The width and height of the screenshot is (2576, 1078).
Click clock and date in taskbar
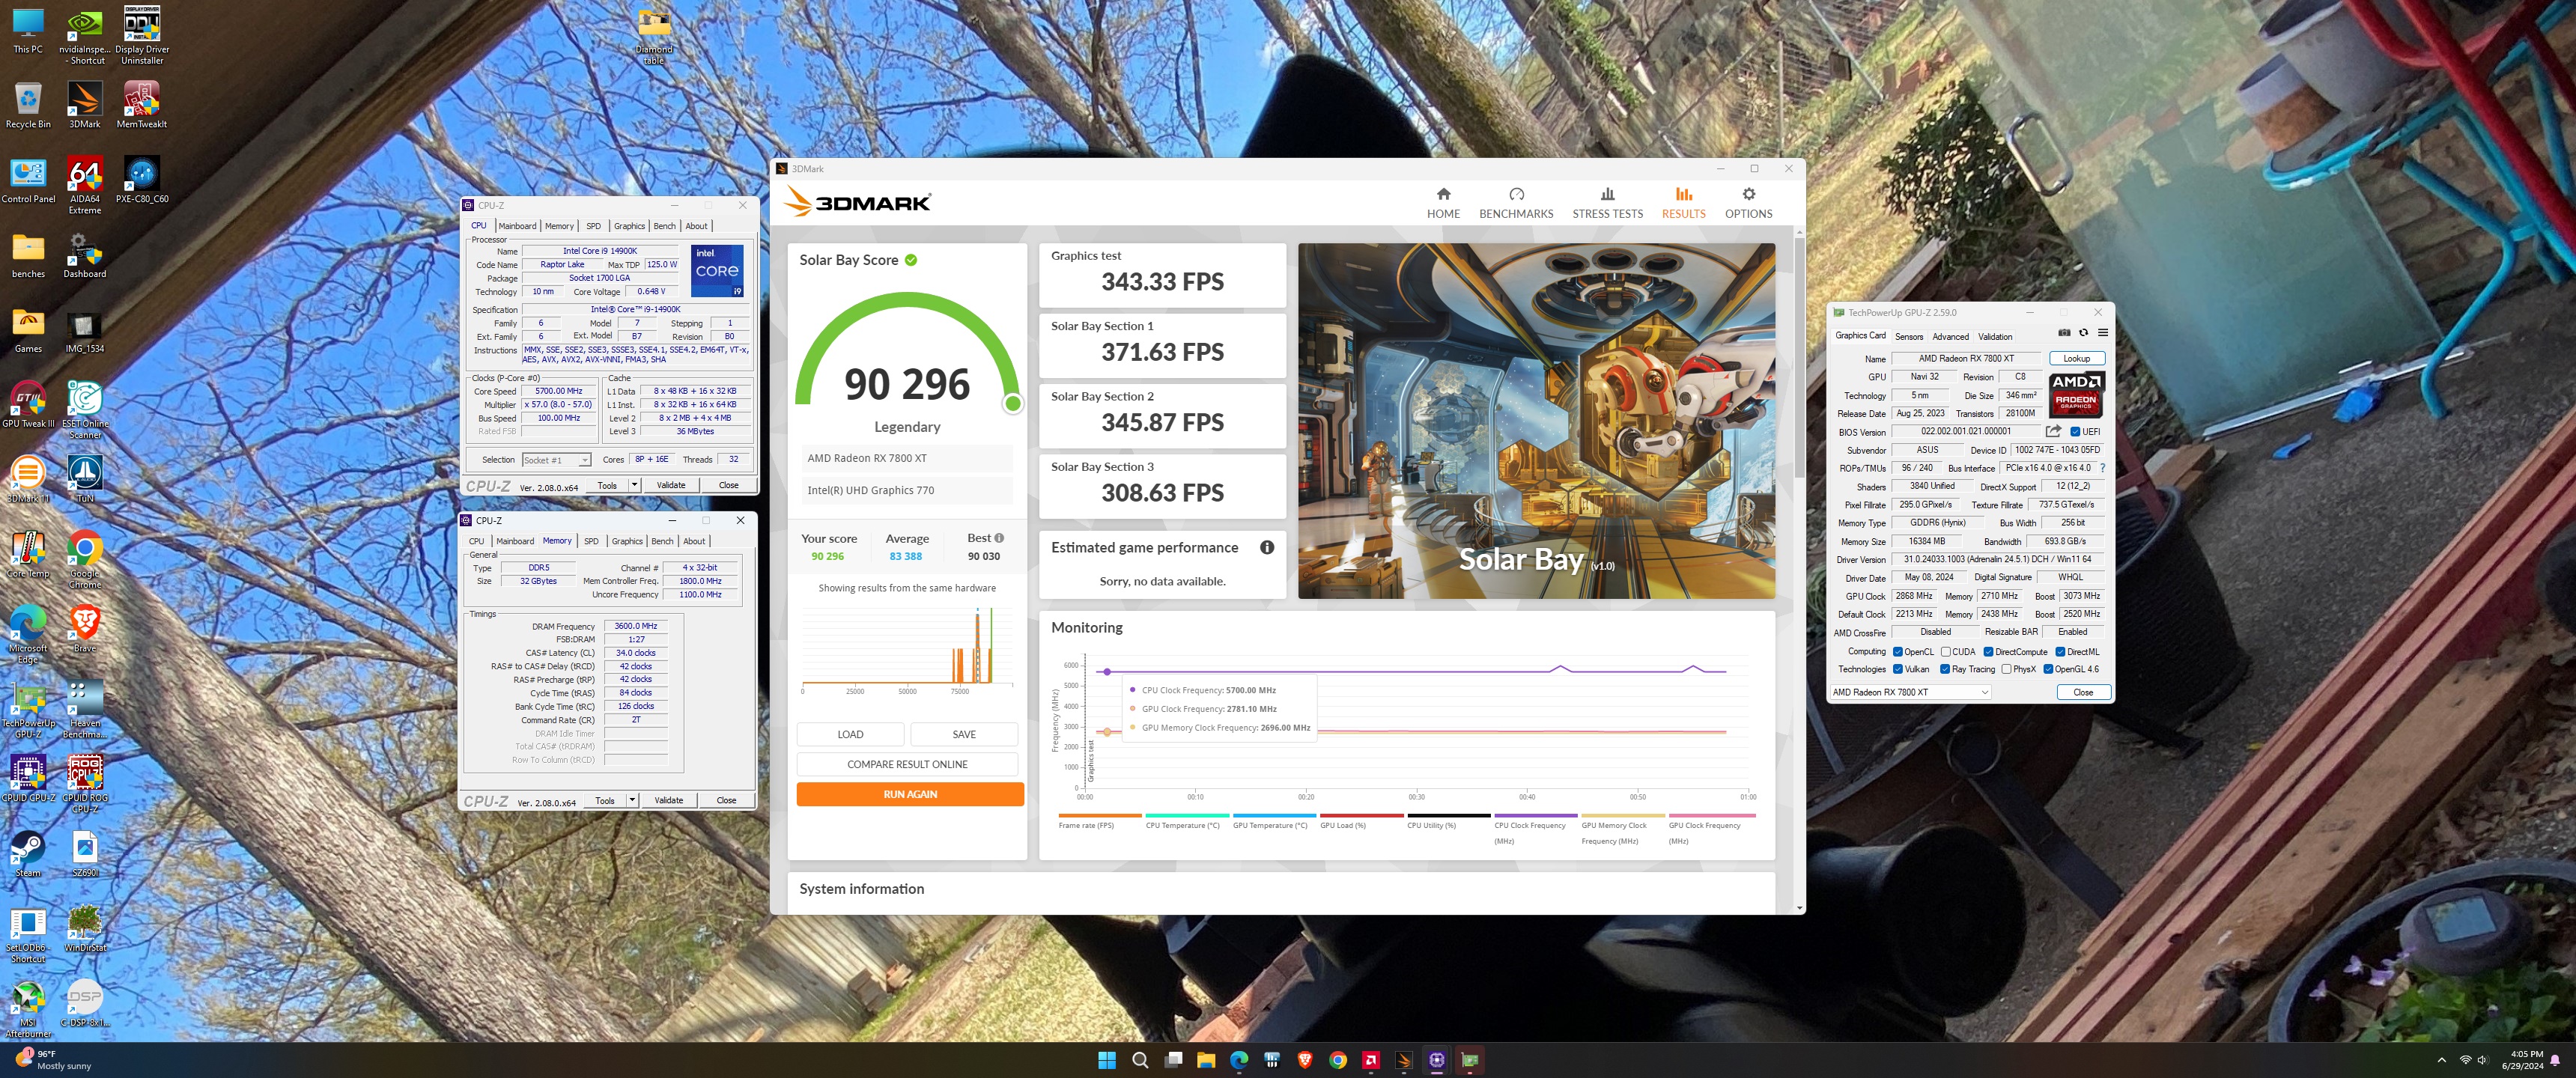(x=2521, y=1060)
